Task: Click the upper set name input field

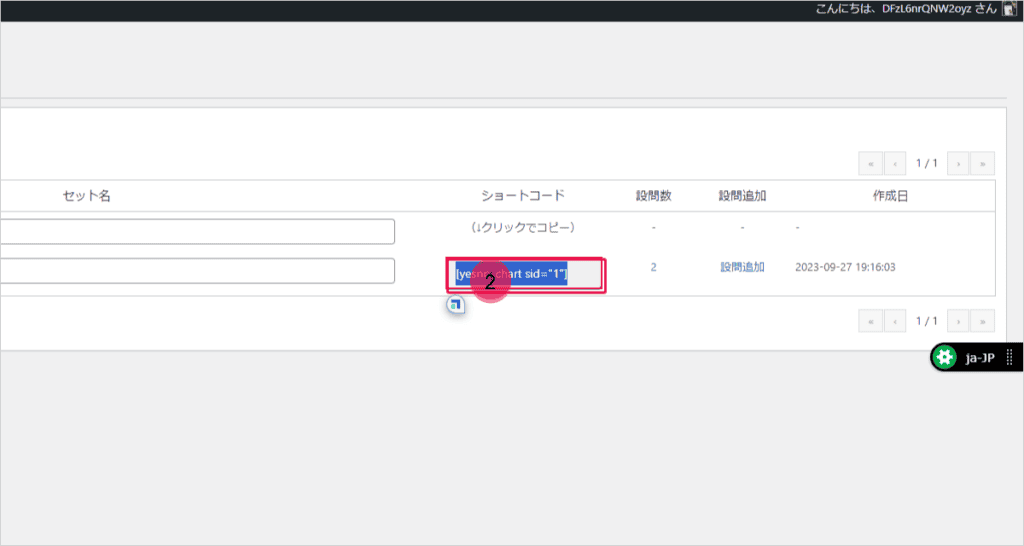Action: click(x=197, y=231)
